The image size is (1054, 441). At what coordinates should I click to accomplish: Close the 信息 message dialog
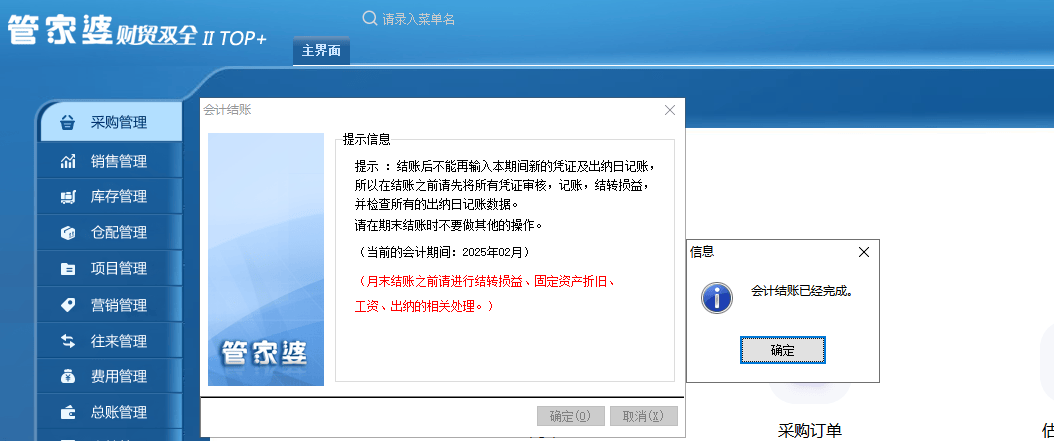[x=864, y=252]
